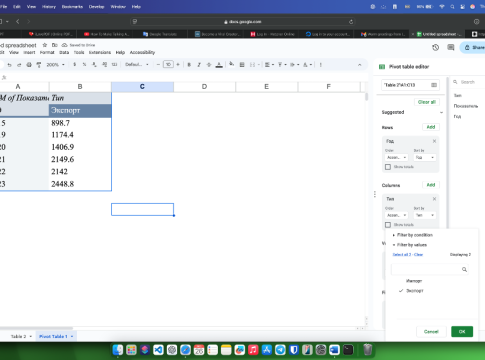Open Safari History menu

coord(49,6)
